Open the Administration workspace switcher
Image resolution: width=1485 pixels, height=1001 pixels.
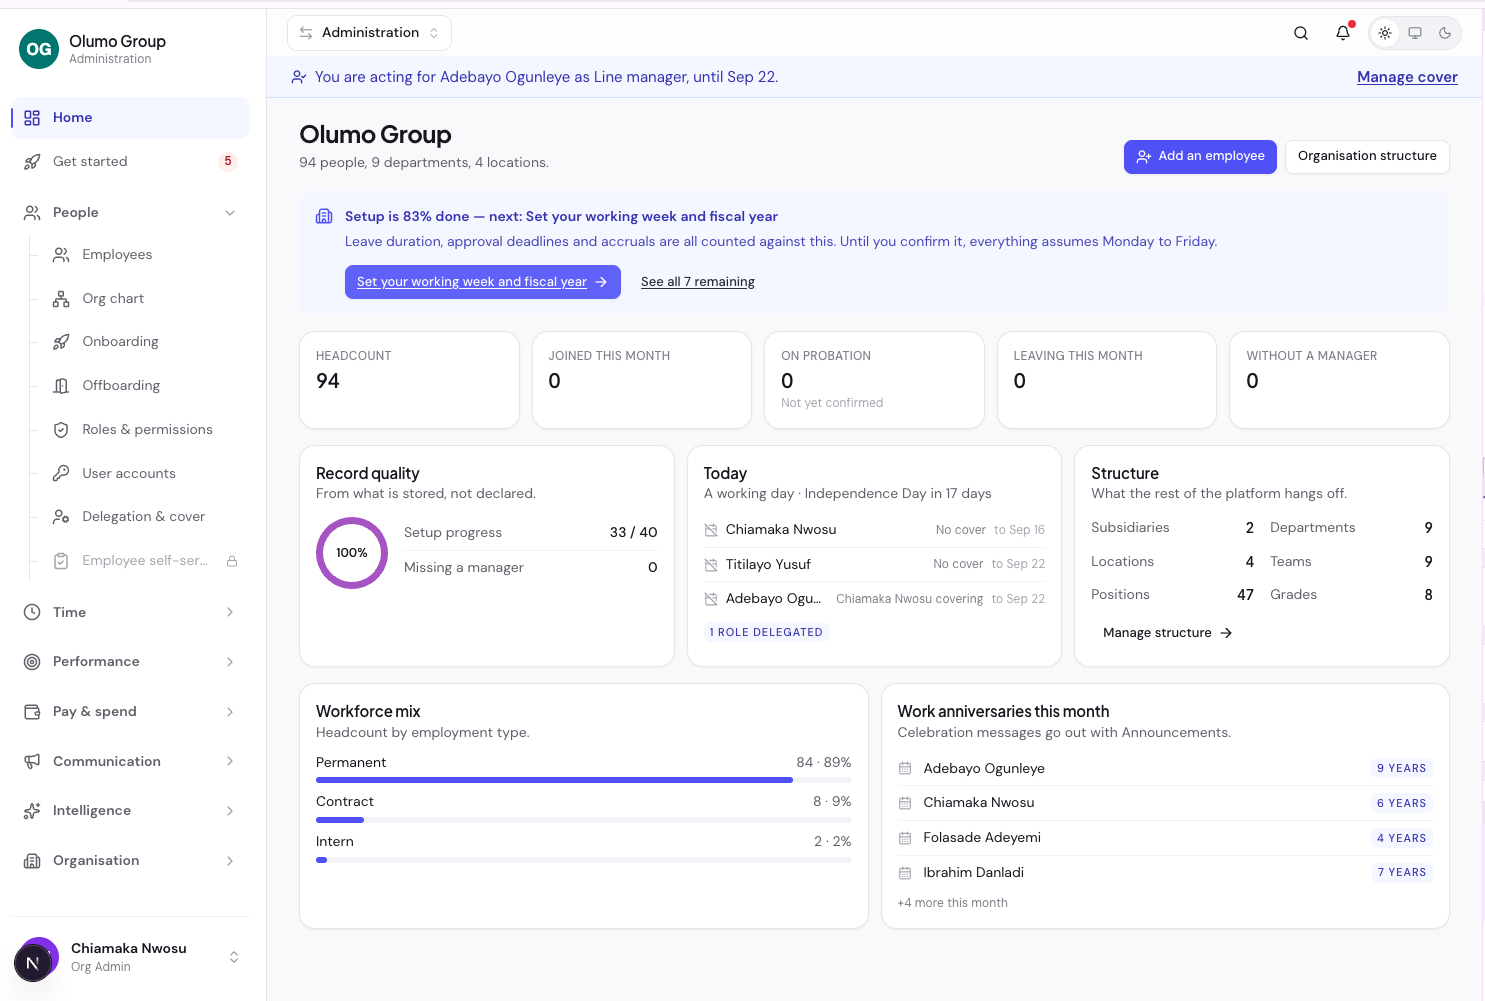point(369,33)
